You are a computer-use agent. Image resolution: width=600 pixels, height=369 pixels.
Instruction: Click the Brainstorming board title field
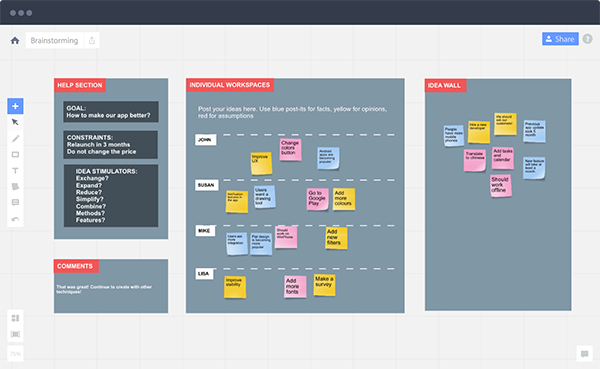tap(54, 40)
